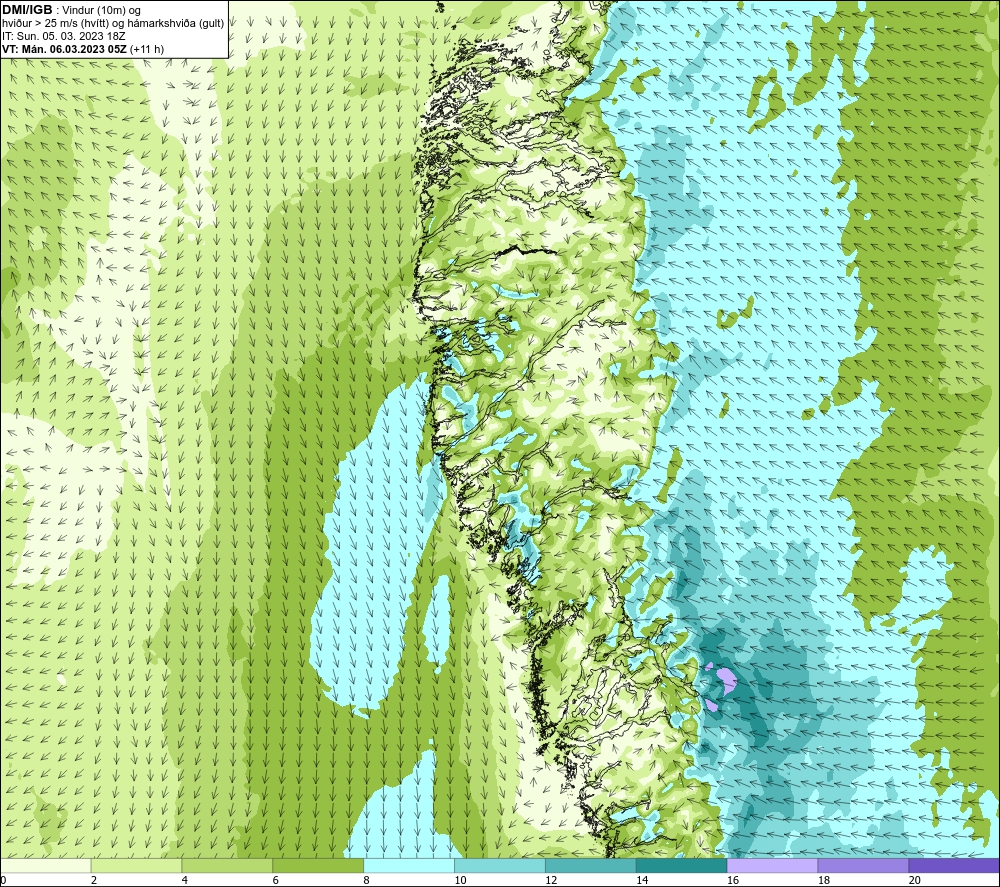1000x887 pixels.
Task: Click the '2' legend scale value
Action: 94,880
